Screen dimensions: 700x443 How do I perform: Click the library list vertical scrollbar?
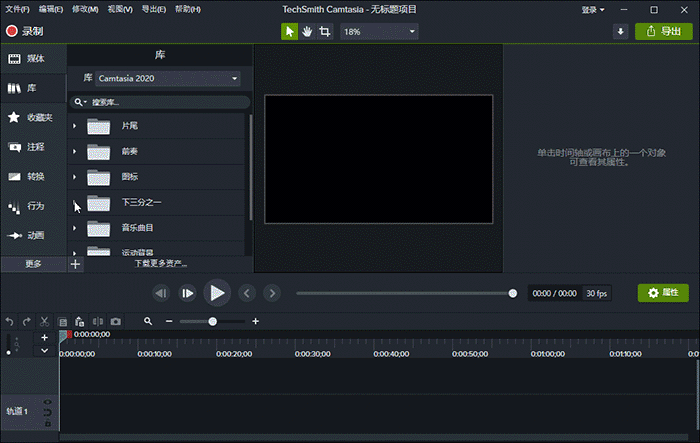[250, 167]
